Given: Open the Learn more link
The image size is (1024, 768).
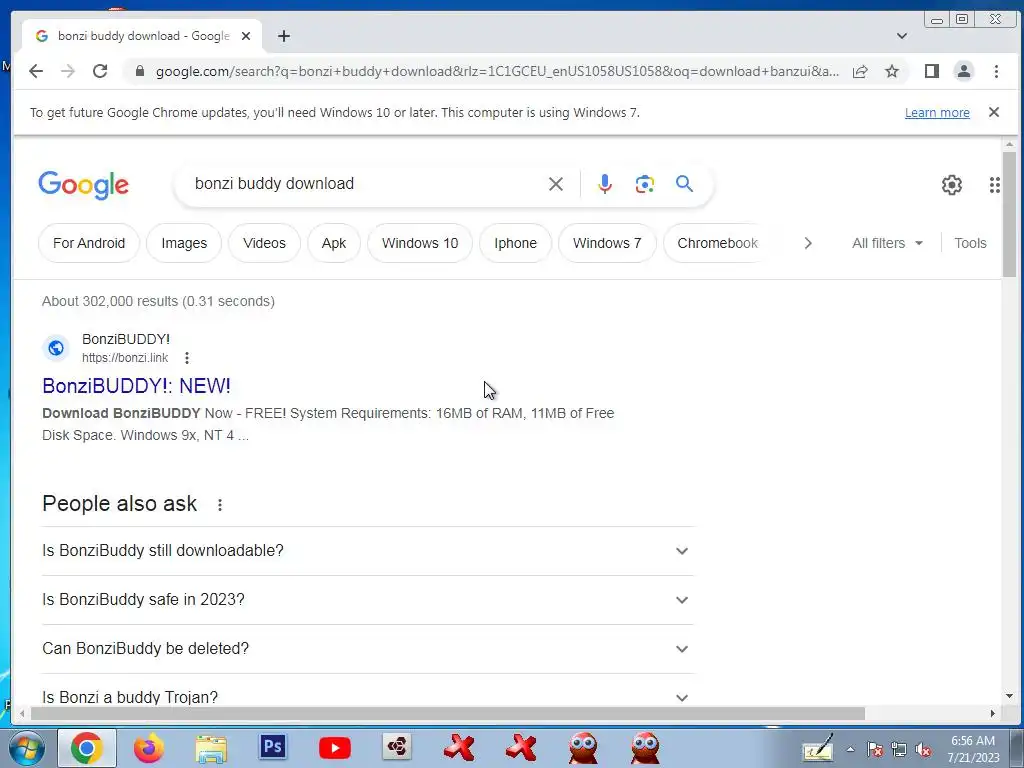Looking at the screenshot, I should [937, 112].
